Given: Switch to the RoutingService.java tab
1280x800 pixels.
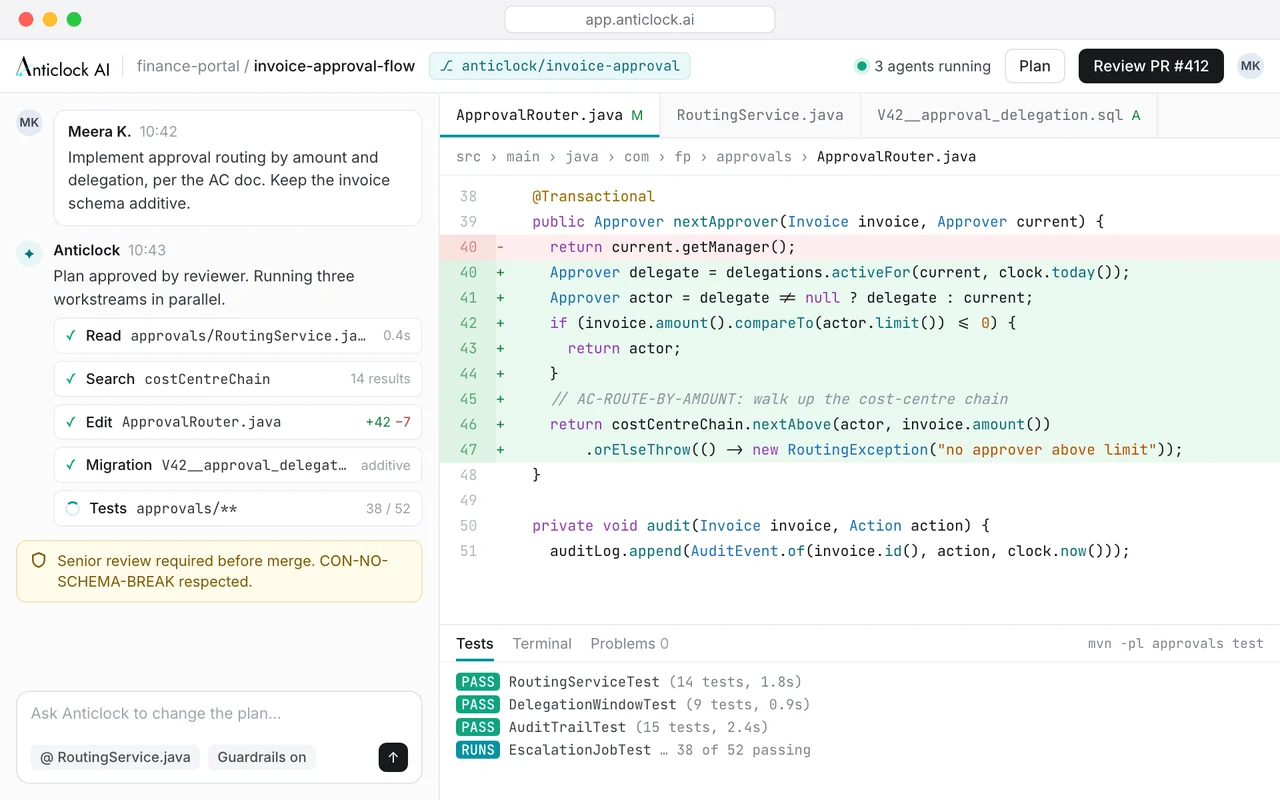Looking at the screenshot, I should [x=760, y=115].
